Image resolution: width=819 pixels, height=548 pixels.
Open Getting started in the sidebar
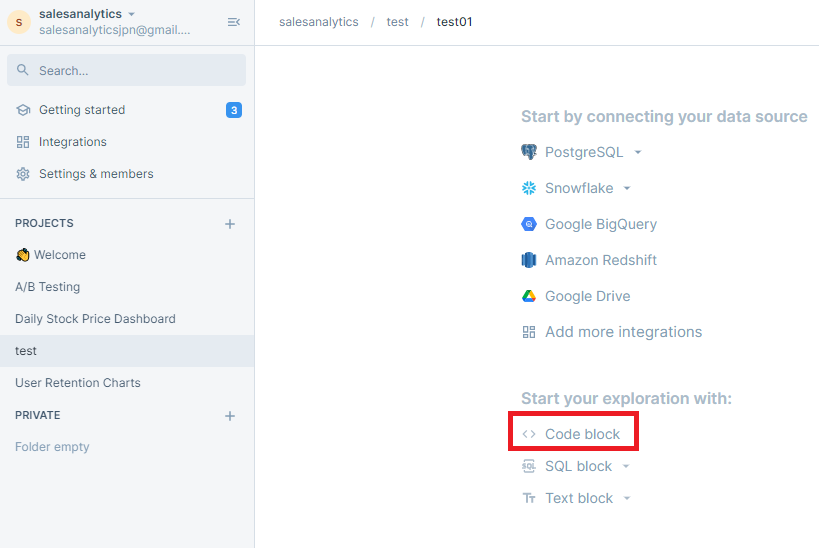81,110
